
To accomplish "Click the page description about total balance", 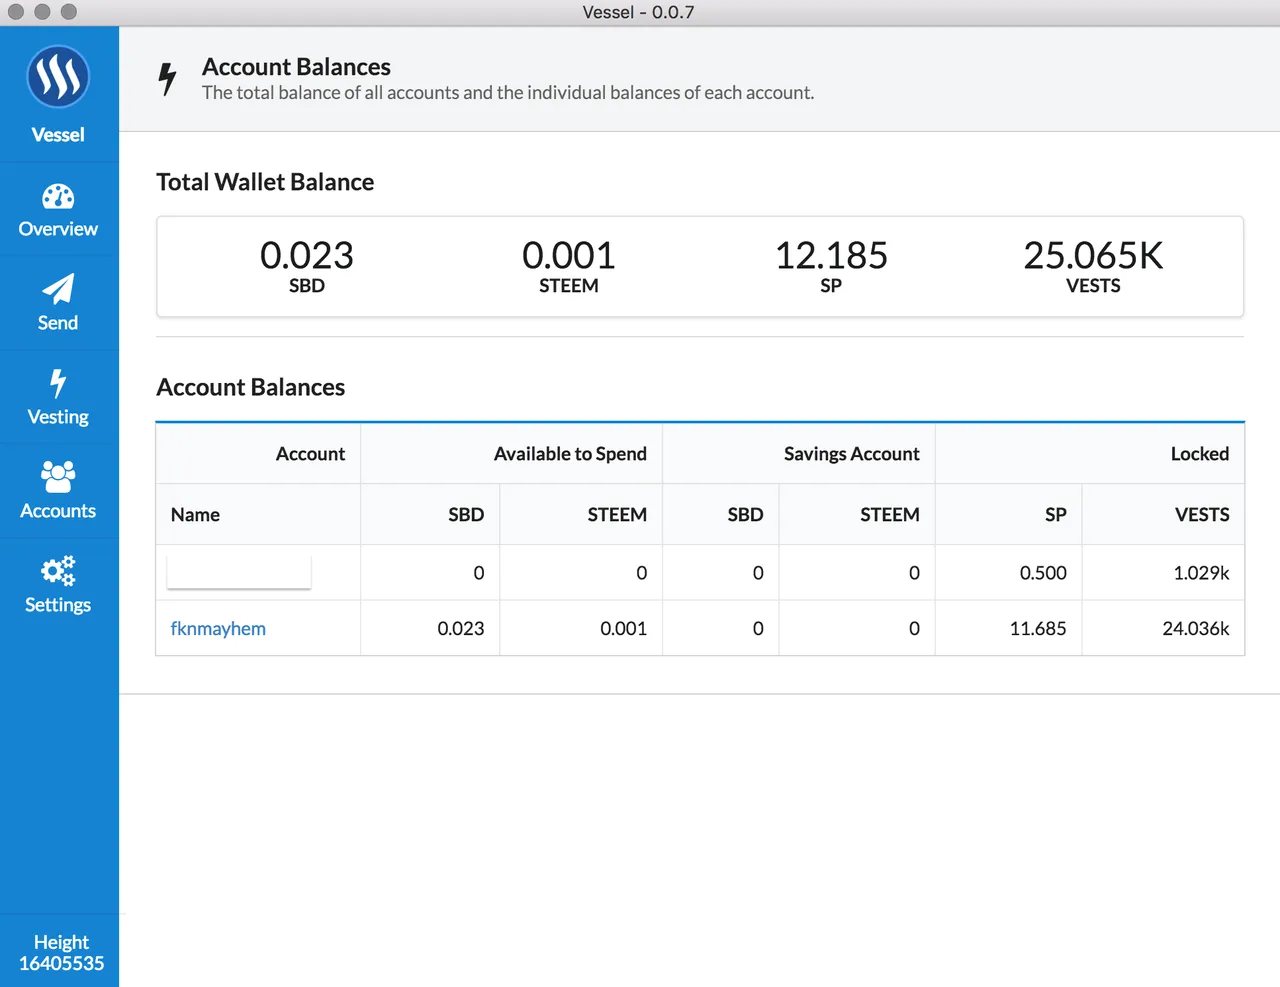I will (508, 93).
